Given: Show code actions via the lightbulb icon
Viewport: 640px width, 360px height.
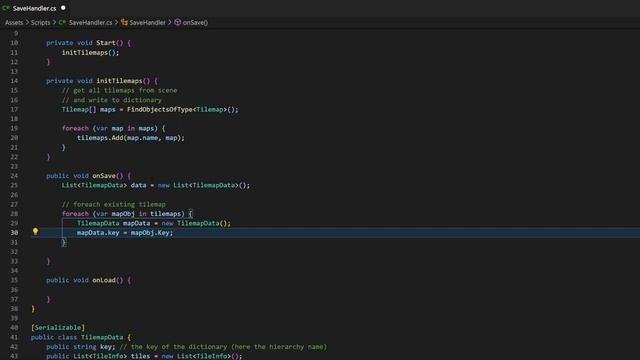Looking at the screenshot, I should (36, 232).
